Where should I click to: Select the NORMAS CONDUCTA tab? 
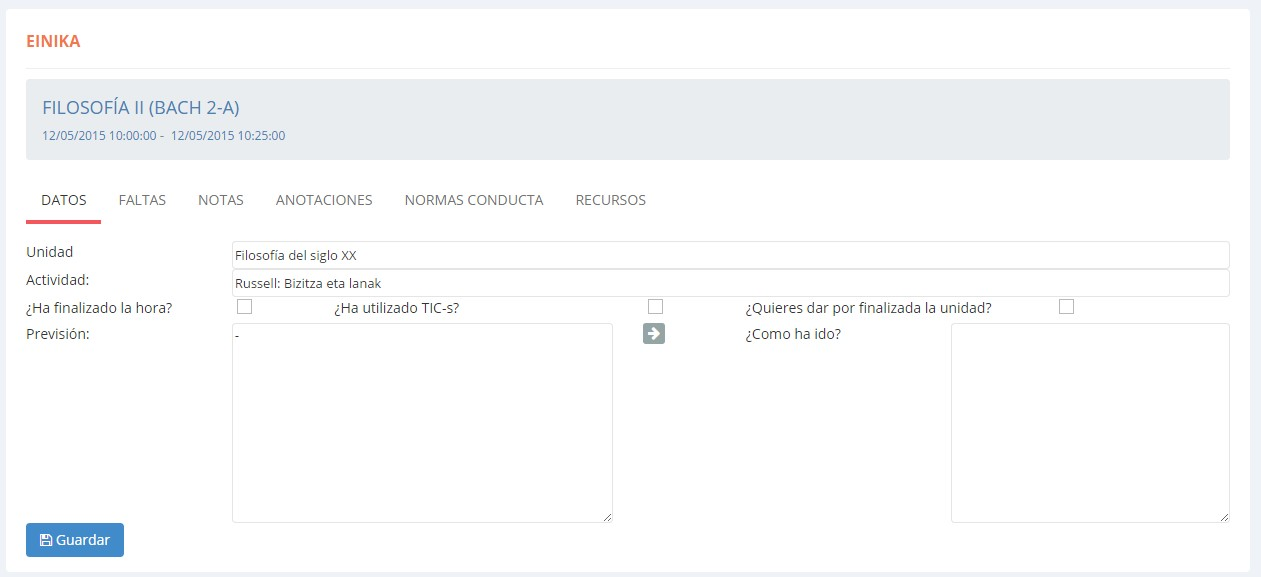pyautogui.click(x=474, y=200)
